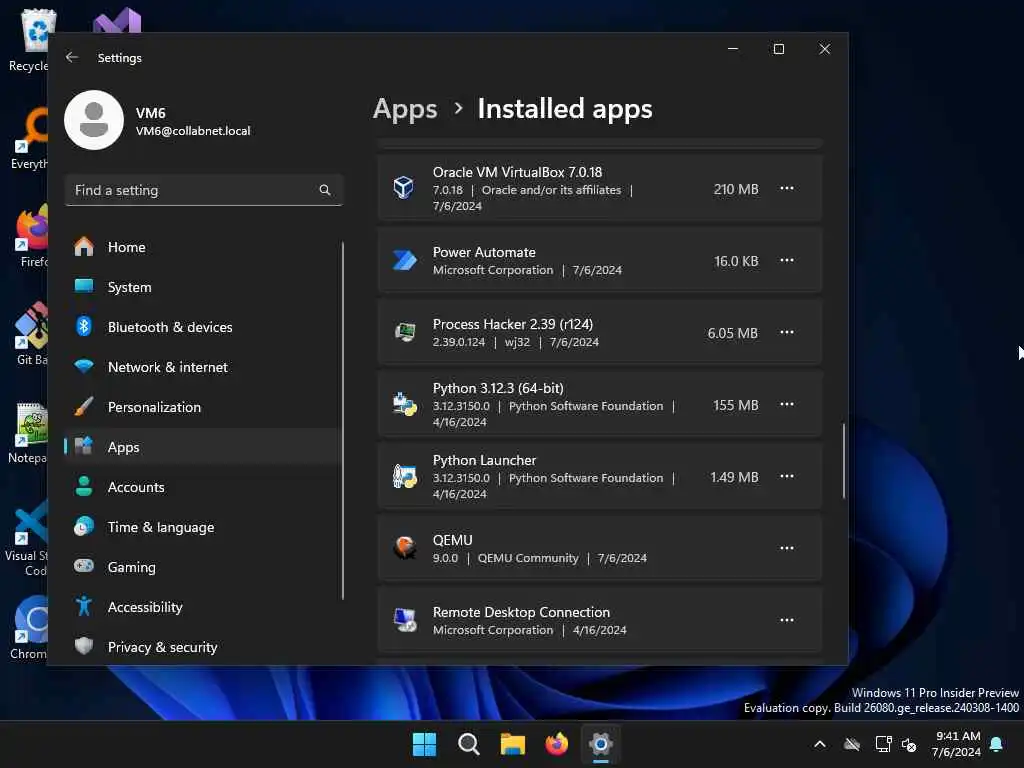
Task: Click the 210 MB size of VirtualBox
Action: [x=736, y=189]
